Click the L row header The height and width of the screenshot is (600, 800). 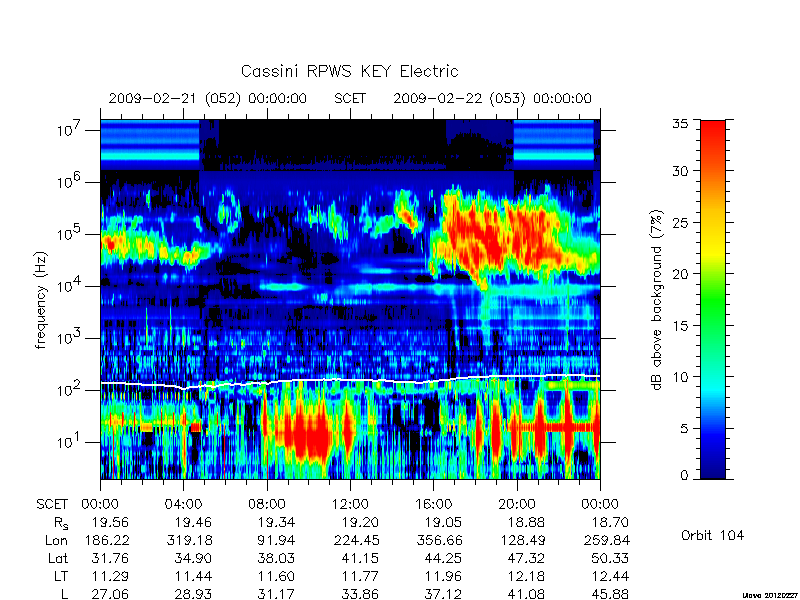(x=64, y=594)
